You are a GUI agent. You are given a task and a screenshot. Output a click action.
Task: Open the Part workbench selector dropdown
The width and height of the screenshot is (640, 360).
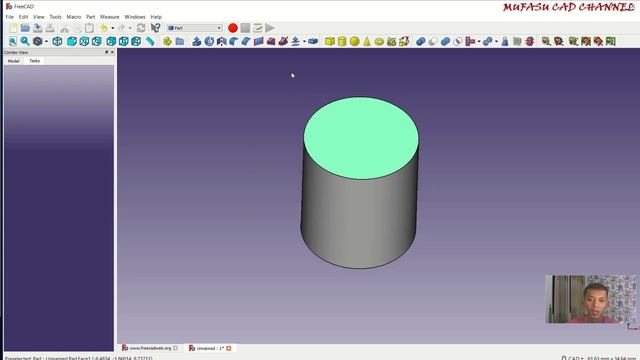194,28
